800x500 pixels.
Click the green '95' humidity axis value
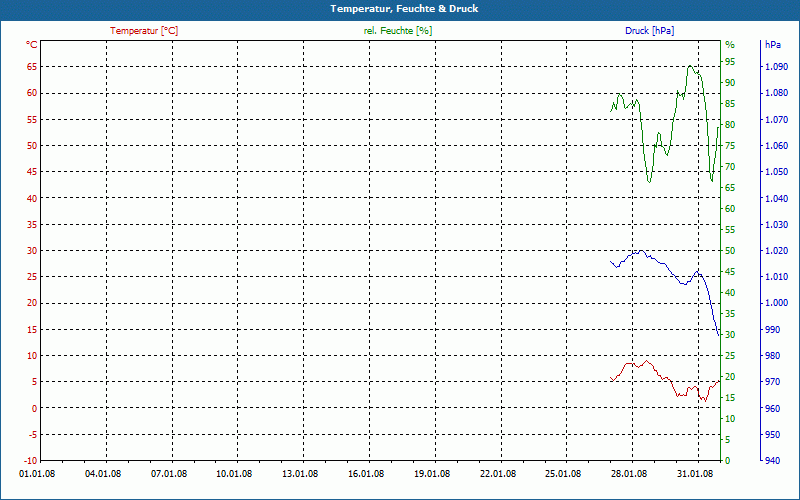[x=730, y=62]
